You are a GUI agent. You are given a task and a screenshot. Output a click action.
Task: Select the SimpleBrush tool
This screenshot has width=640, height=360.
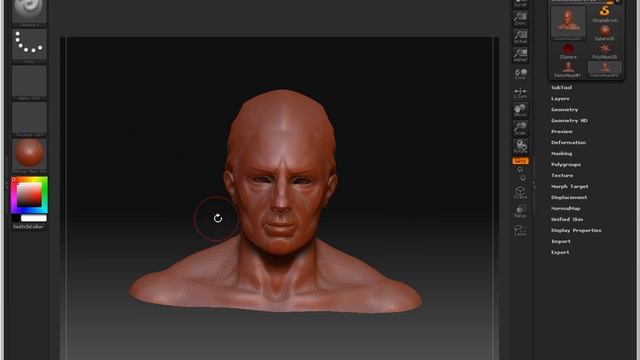pos(605,14)
